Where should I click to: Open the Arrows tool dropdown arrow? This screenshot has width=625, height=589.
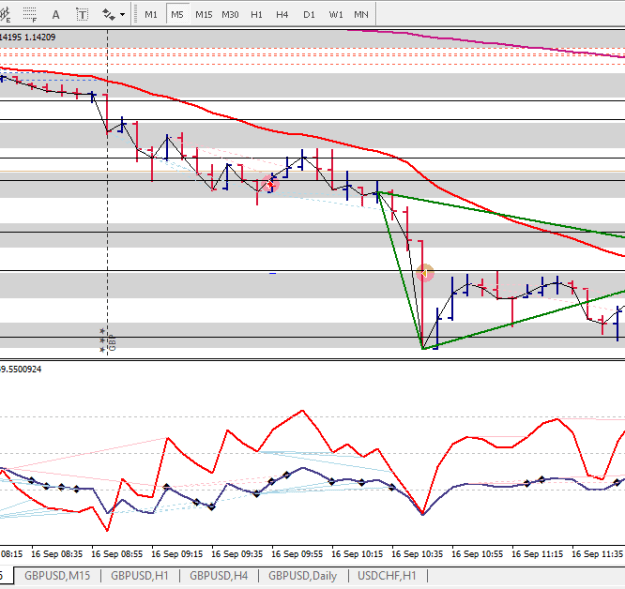coord(122,15)
